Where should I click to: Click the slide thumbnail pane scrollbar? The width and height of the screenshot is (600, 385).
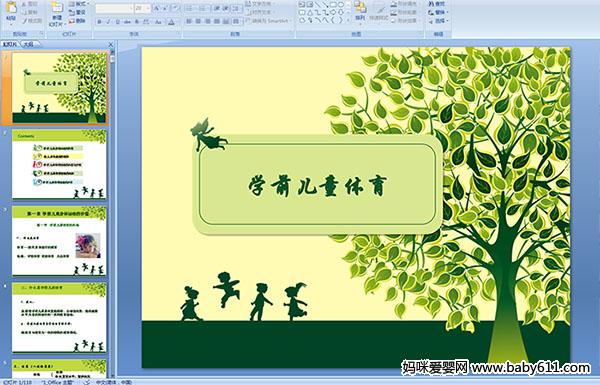[112, 214]
